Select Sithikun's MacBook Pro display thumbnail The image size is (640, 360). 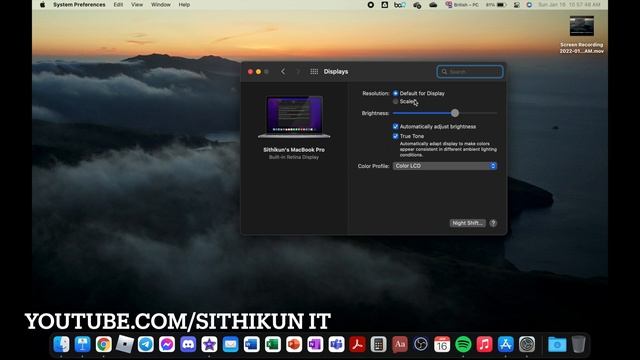294,118
